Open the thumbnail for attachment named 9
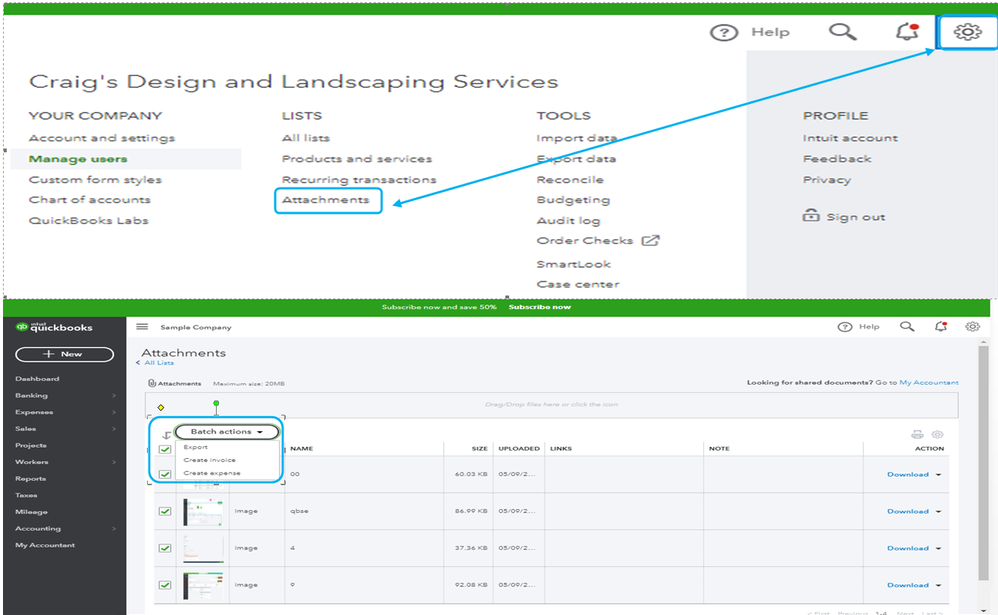This screenshot has width=998, height=615. tap(203, 585)
